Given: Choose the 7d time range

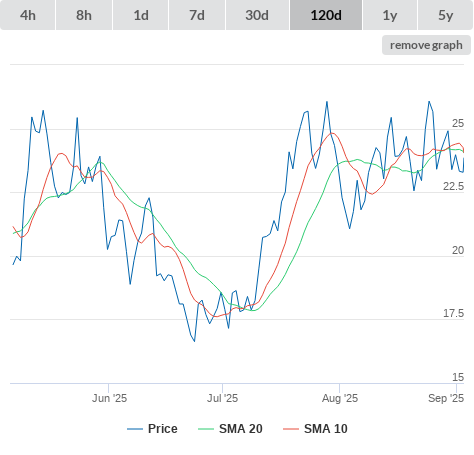Looking at the screenshot, I should (197, 15).
